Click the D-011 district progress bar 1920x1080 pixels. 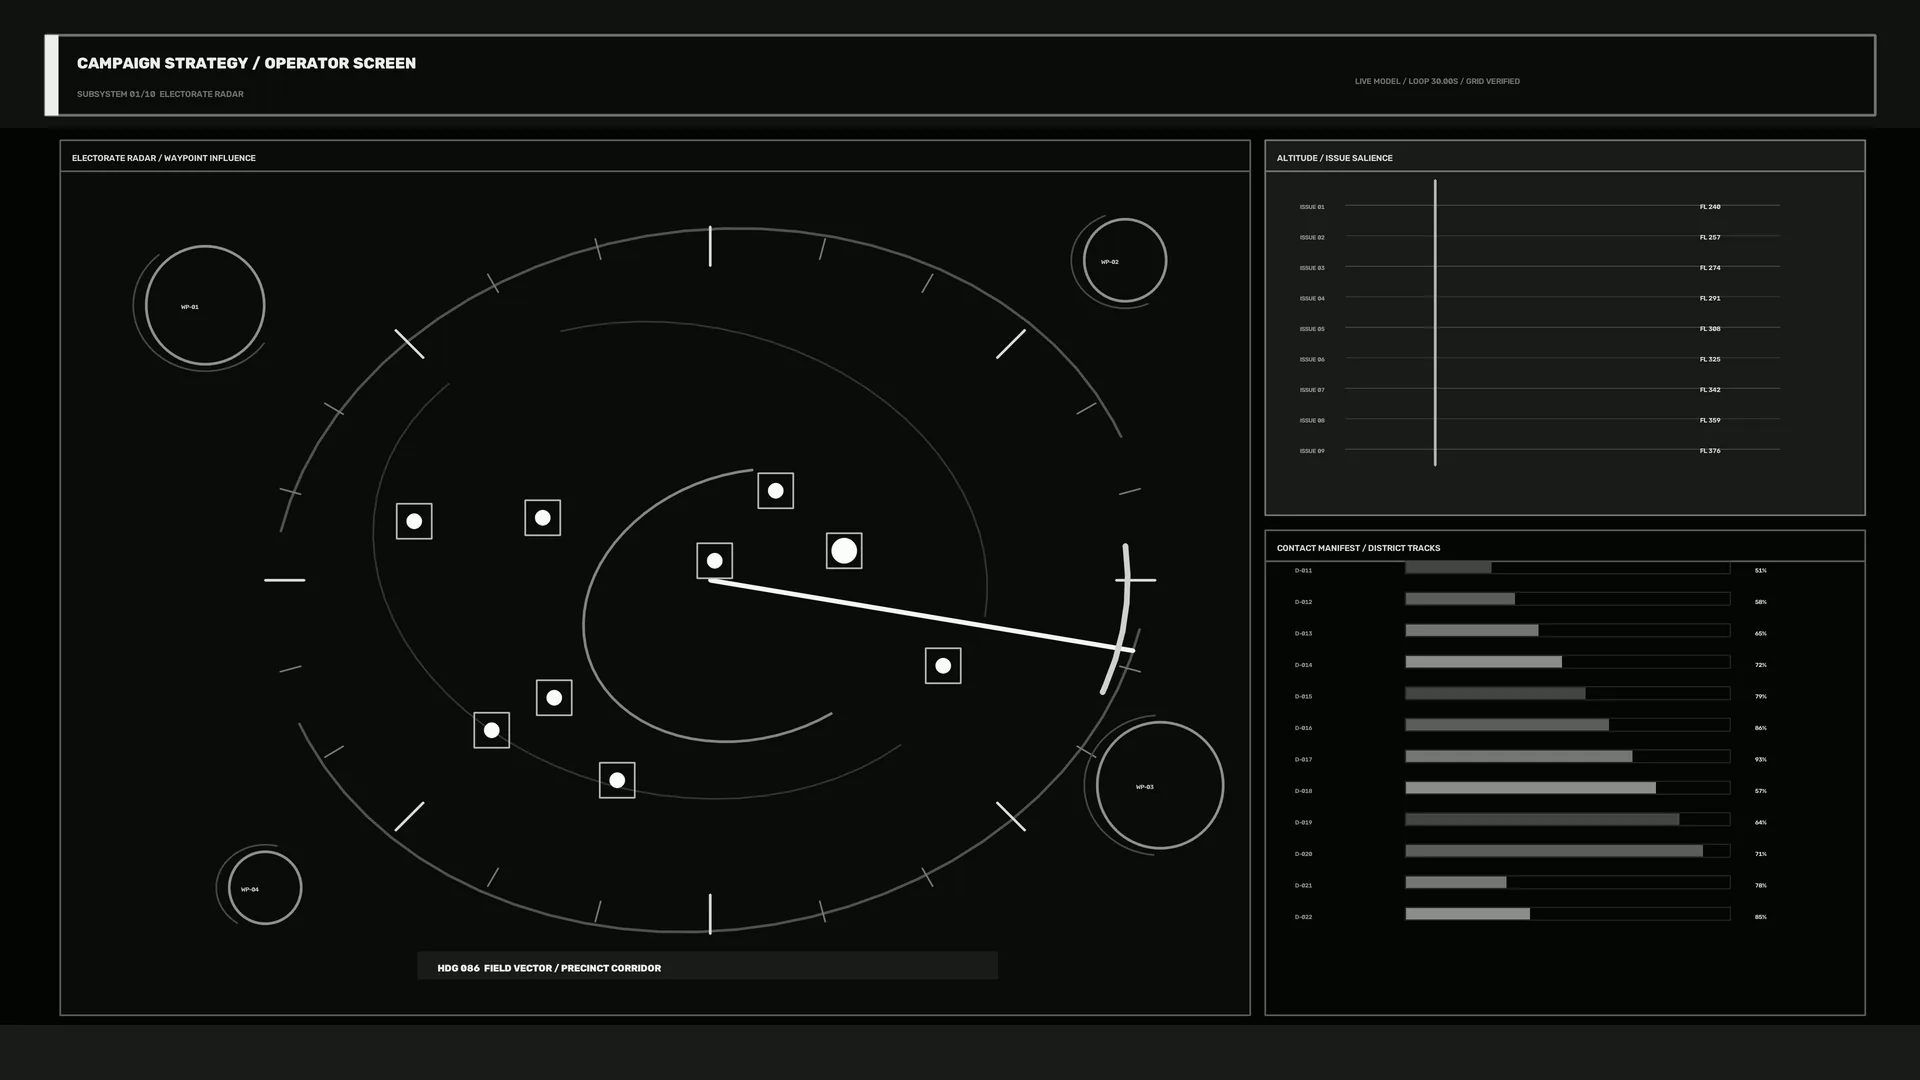[x=1567, y=568]
